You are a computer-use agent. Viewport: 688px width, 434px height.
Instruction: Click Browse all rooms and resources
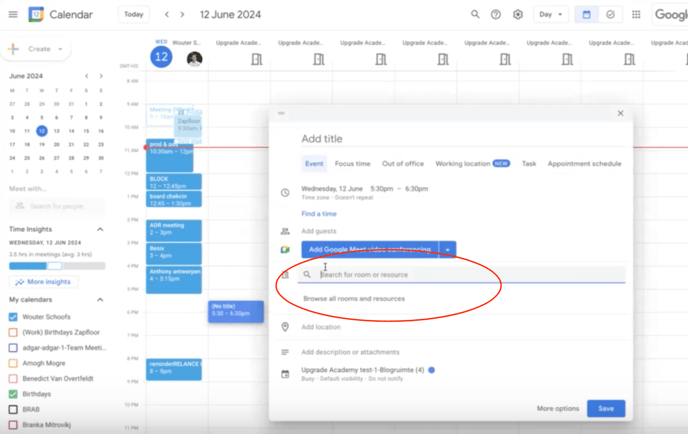point(354,299)
